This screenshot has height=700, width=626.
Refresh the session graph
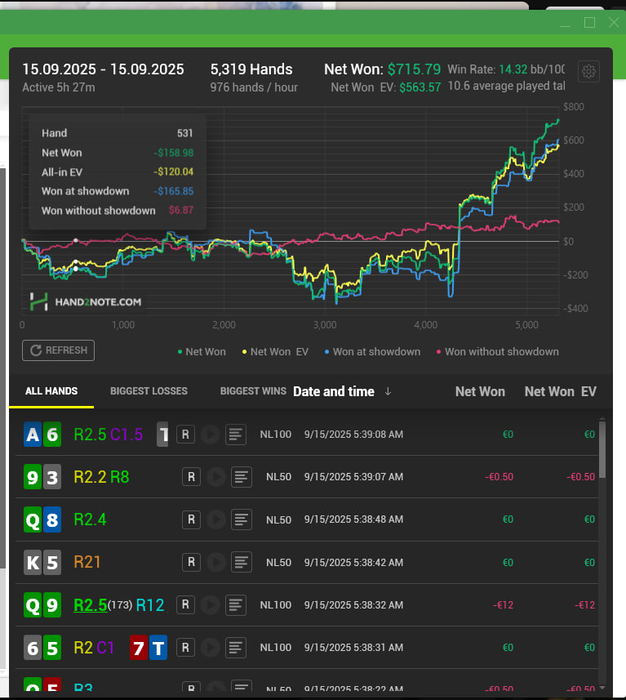58,350
